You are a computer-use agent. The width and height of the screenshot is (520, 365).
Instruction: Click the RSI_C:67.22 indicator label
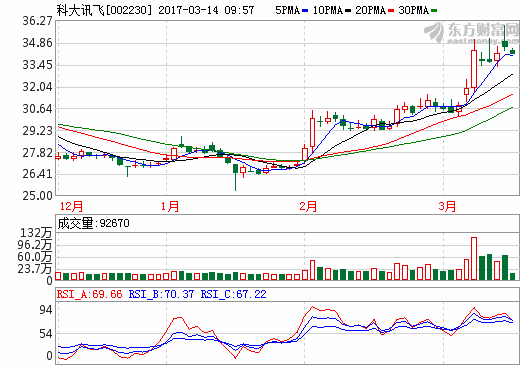[233, 294]
